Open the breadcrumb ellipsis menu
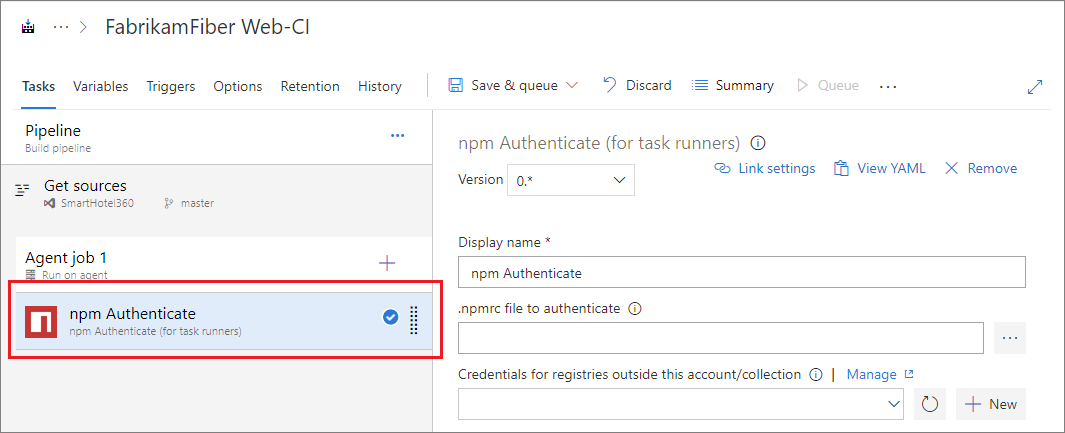1065x433 pixels. (x=61, y=28)
